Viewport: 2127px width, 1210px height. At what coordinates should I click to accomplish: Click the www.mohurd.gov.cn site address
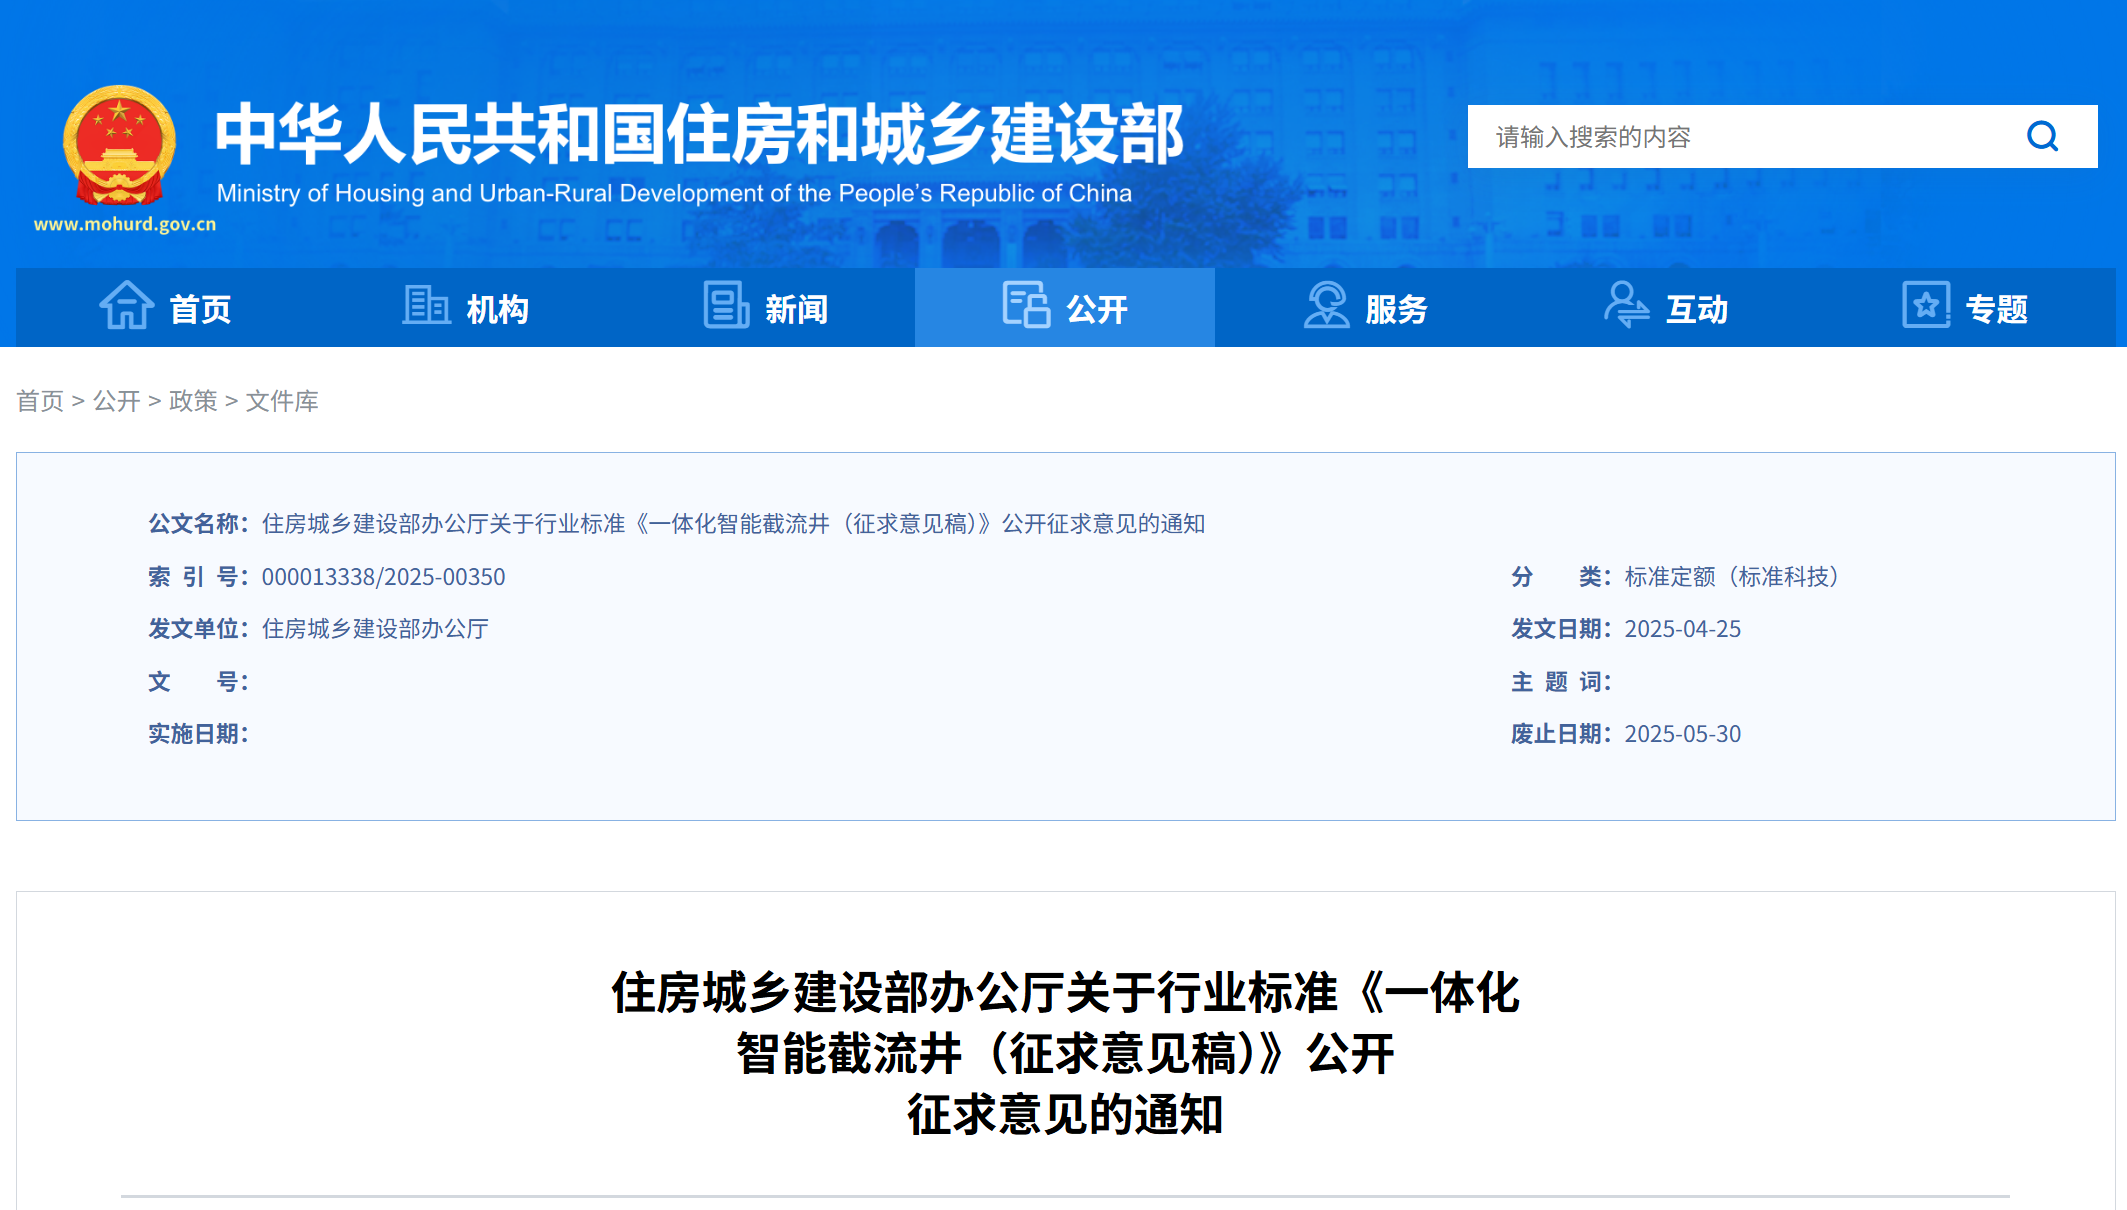click(125, 224)
